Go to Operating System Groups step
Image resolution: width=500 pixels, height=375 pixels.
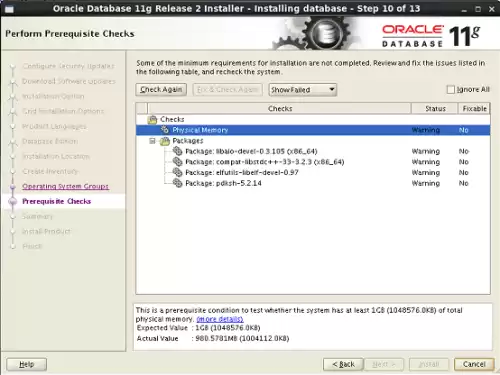(65, 186)
